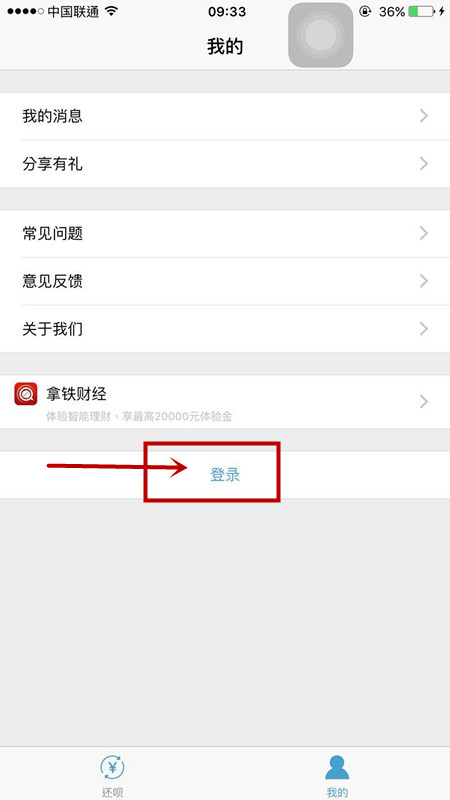
Task: Open 意见反馈 via its right chevron
Action: click(423, 281)
